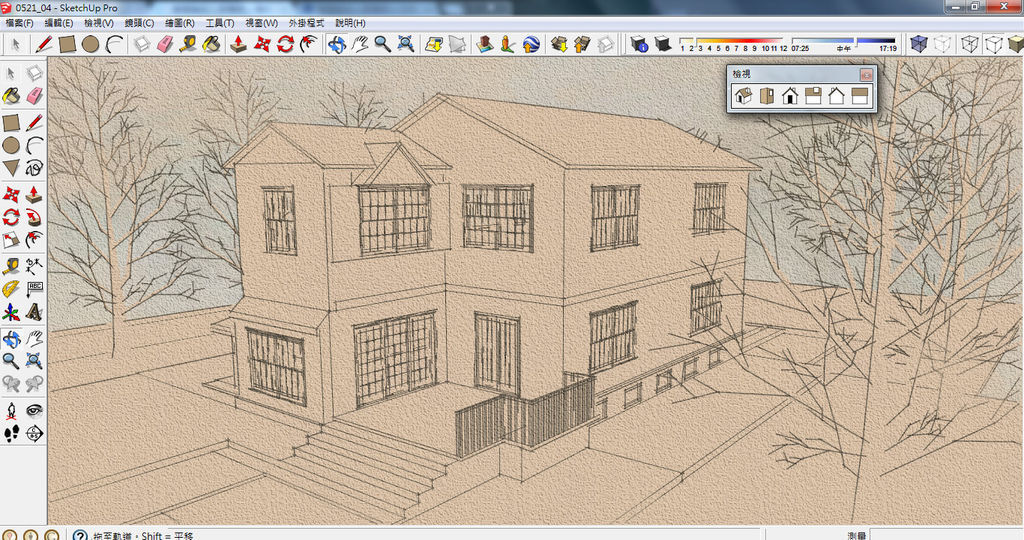Toggle terrain display icon
This screenshot has height=540, width=1024.
(x=457, y=44)
